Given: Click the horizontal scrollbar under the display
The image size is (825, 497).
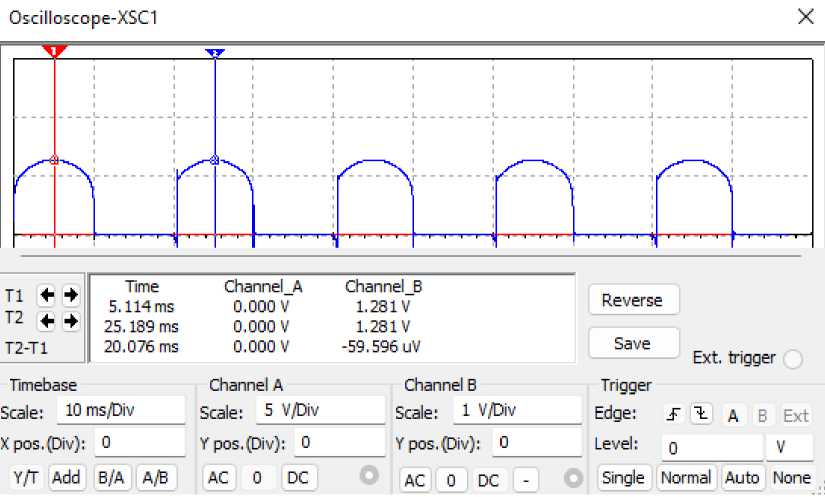Looking at the screenshot, I should click(x=410, y=256).
